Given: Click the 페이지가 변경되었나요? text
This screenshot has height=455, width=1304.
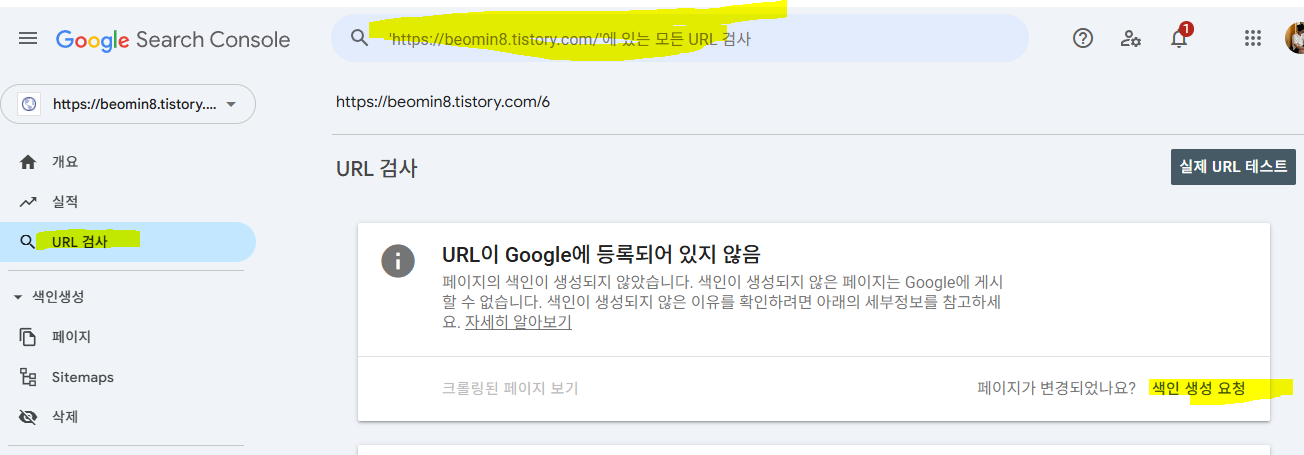Looking at the screenshot, I should [1056, 388].
